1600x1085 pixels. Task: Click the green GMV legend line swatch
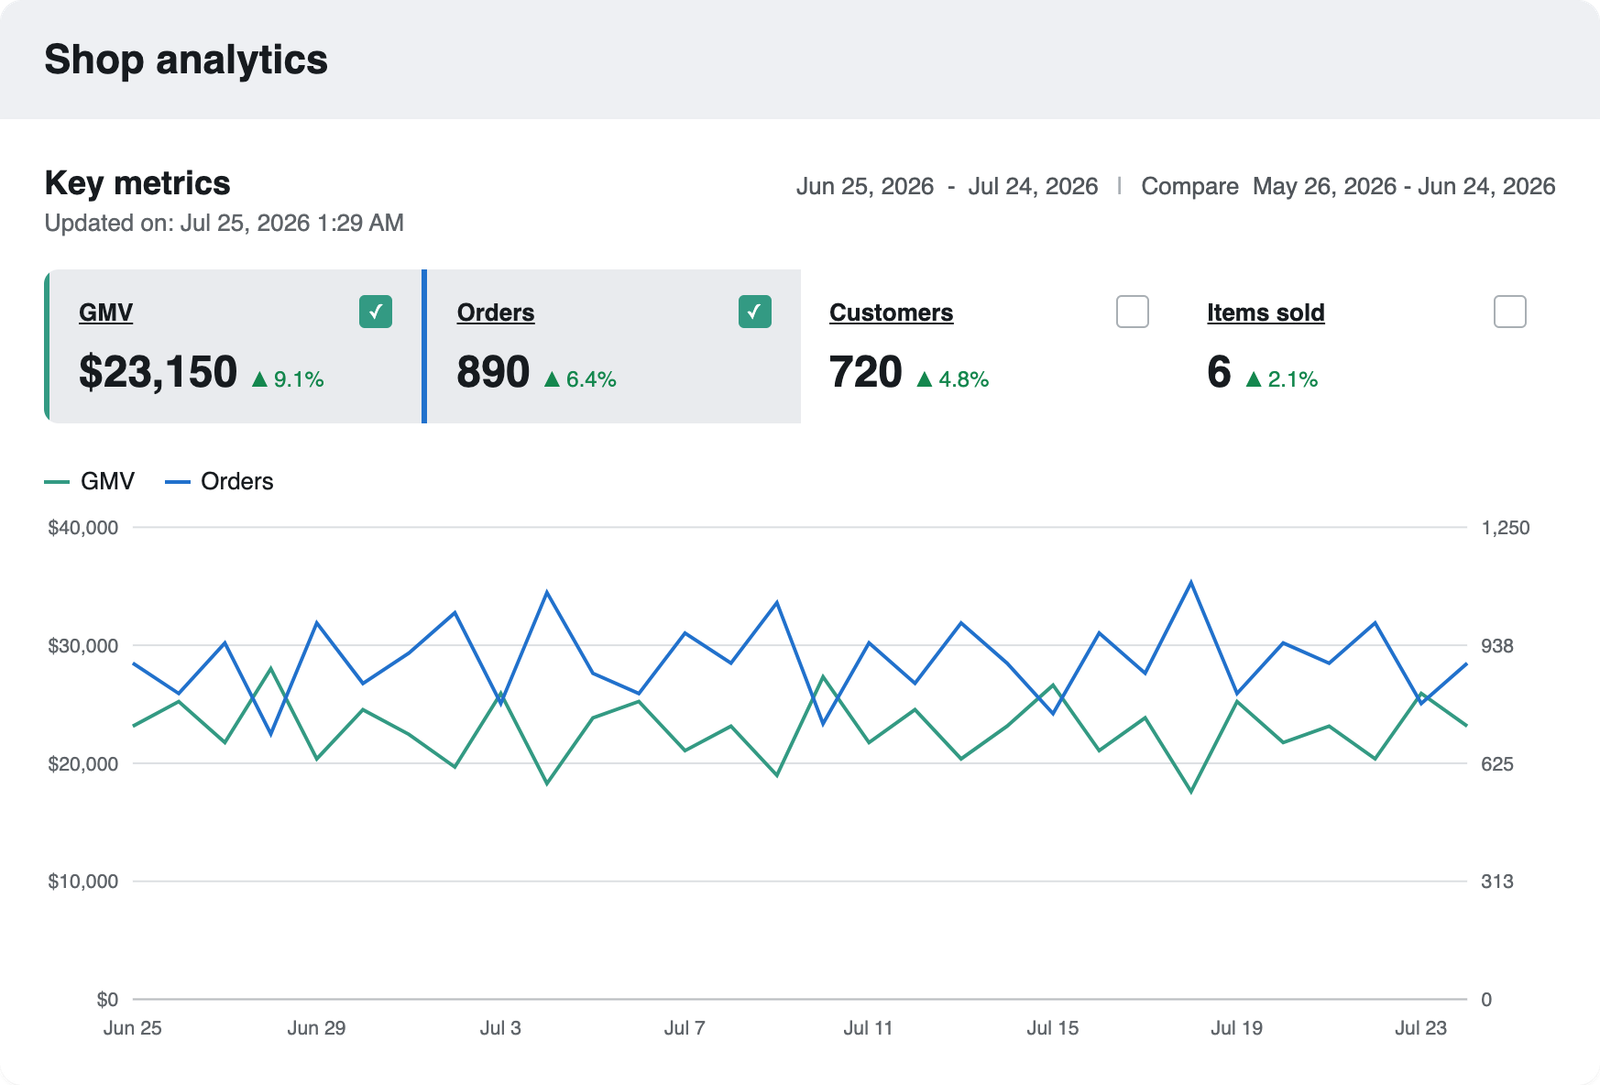click(x=57, y=482)
